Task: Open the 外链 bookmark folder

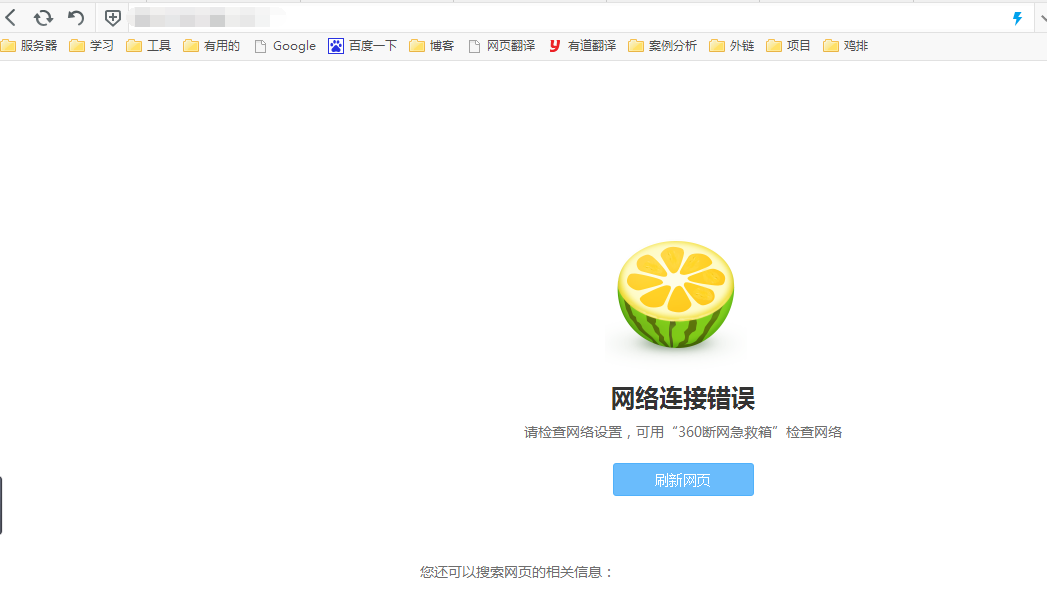Action: (x=731, y=46)
